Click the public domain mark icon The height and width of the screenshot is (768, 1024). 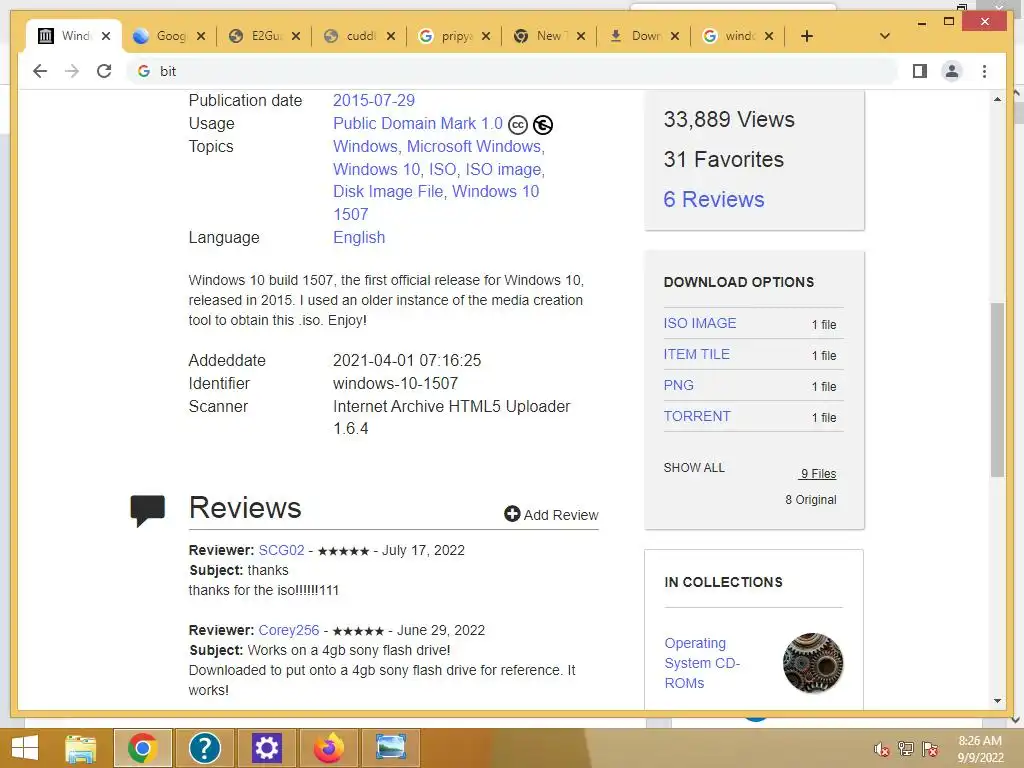tap(543, 124)
